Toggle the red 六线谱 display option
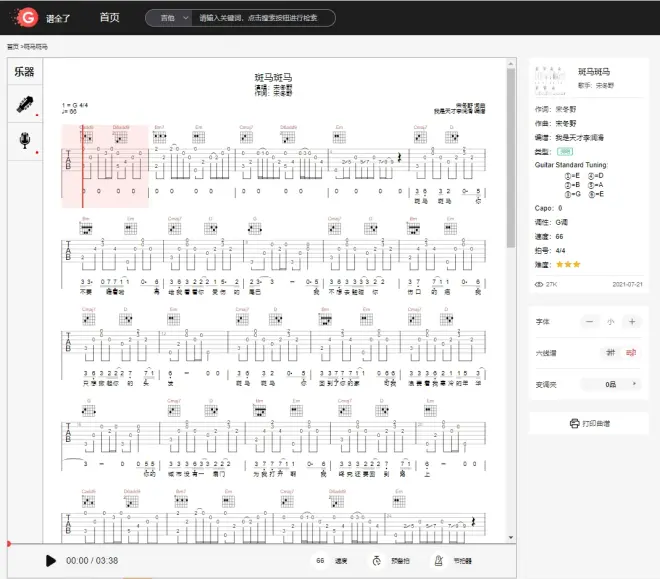The width and height of the screenshot is (660, 579). click(631, 352)
